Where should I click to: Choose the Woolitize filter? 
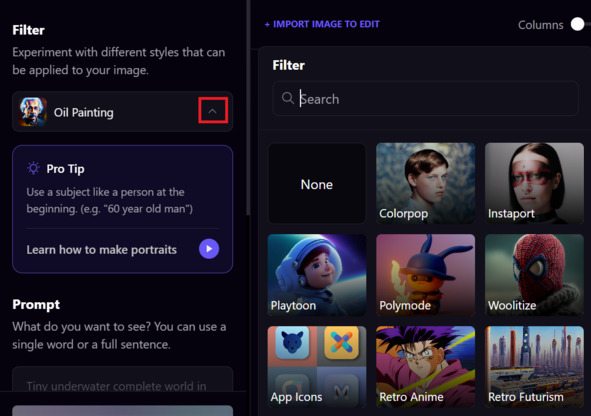pos(534,275)
